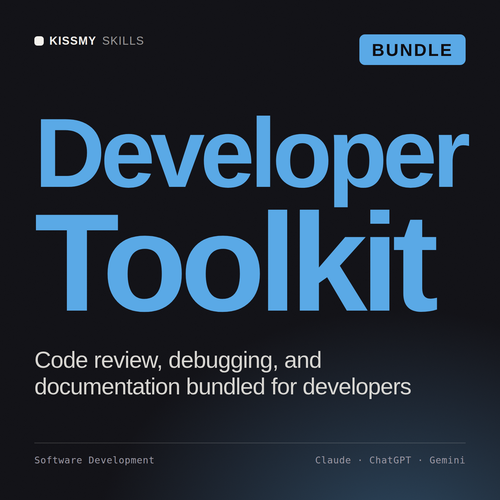The width and height of the screenshot is (500, 500).
Task: Click the white square logo icon
Action: pyautogui.click(x=39, y=41)
